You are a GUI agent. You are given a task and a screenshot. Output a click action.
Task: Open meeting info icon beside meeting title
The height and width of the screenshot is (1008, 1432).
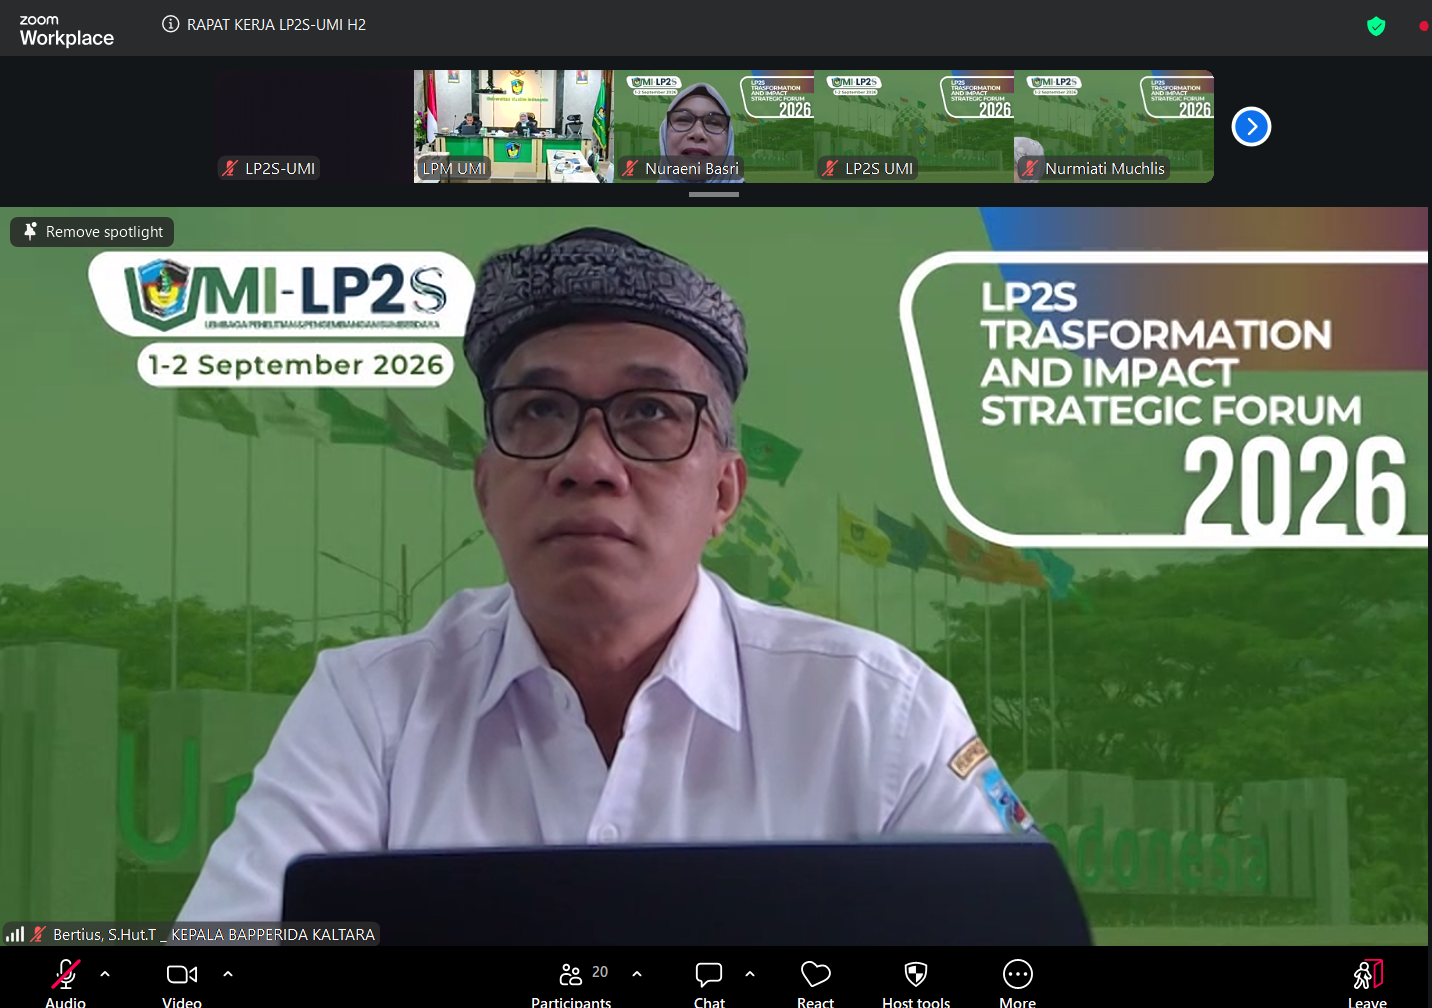point(171,24)
